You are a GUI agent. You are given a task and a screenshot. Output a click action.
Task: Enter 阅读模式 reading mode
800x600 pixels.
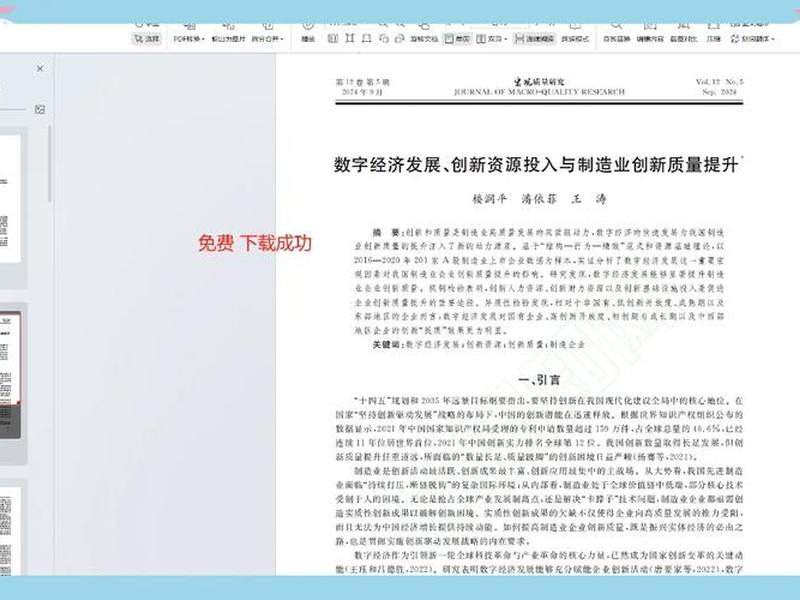click(575, 38)
